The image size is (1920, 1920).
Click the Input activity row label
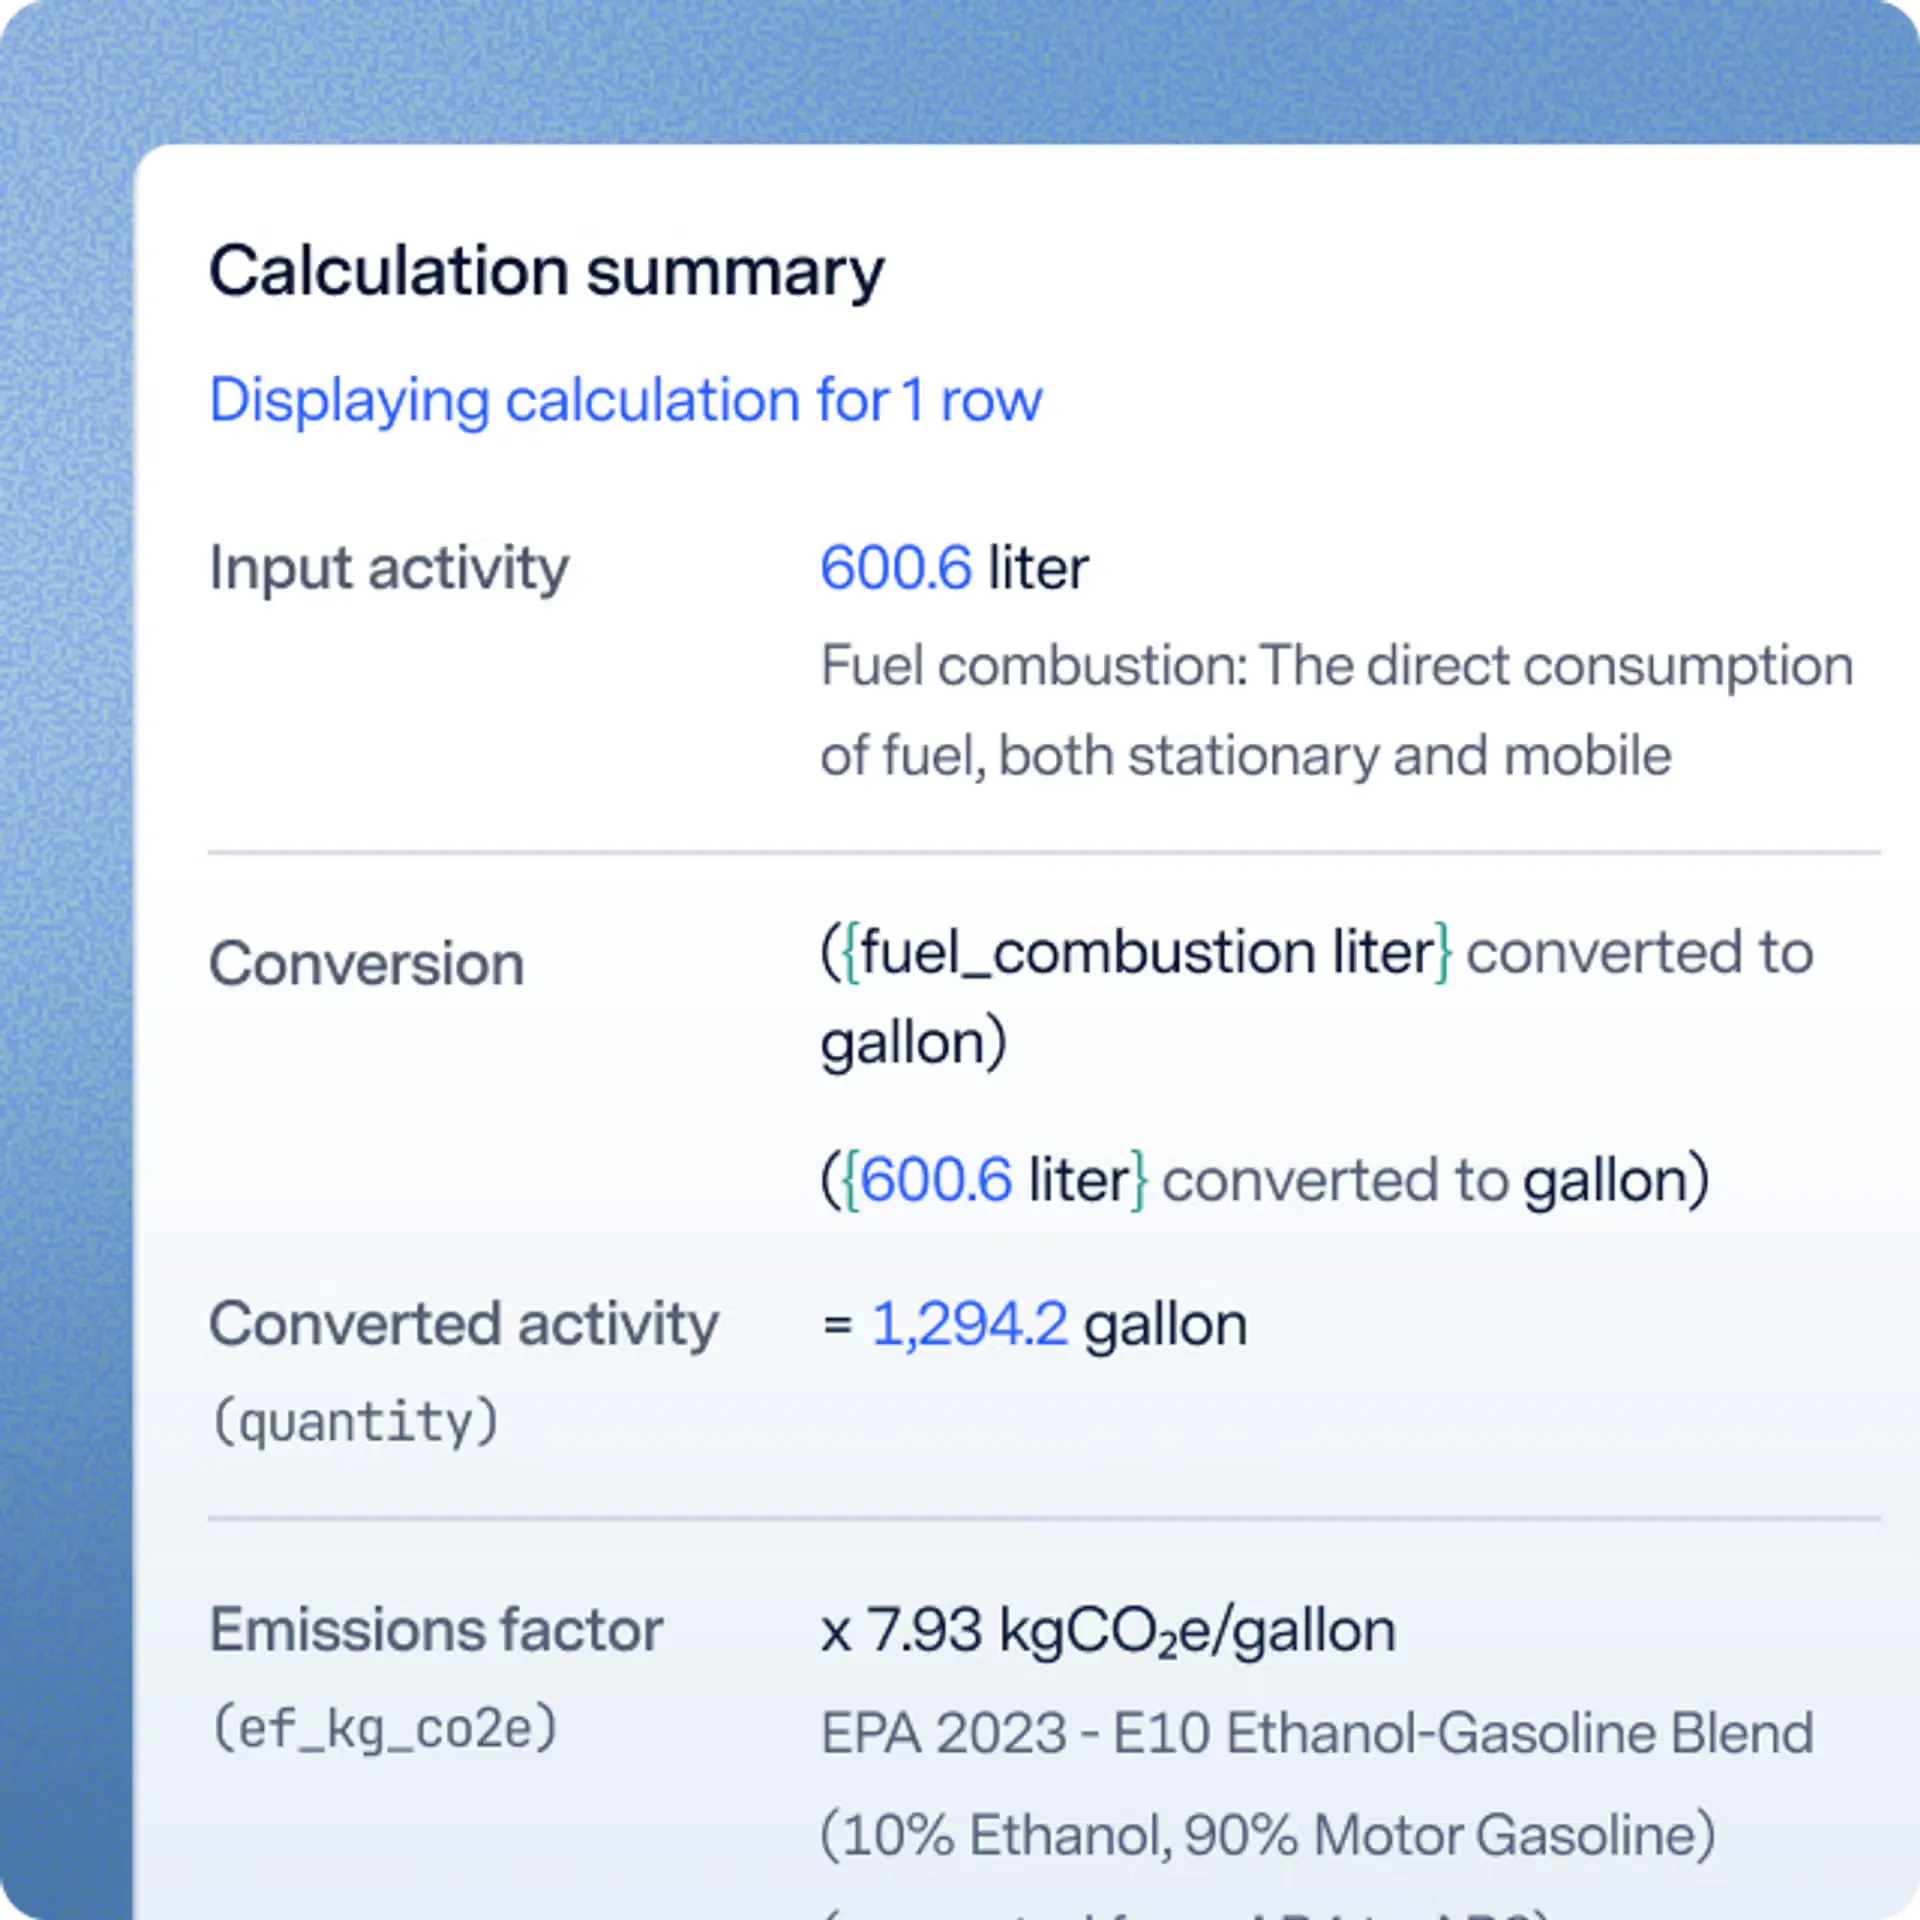click(x=388, y=566)
